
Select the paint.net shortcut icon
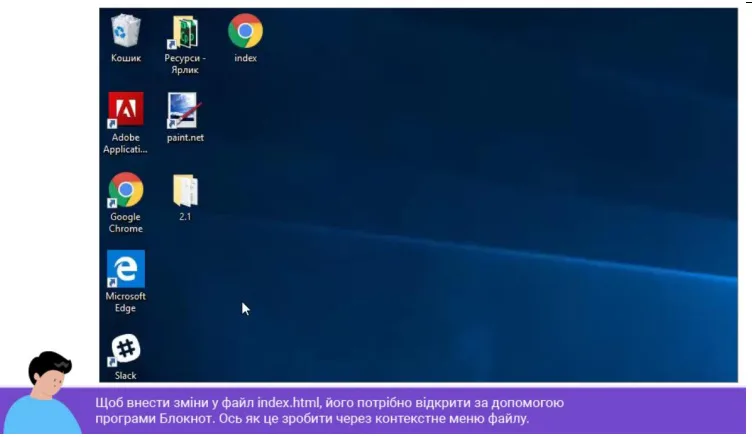click(x=185, y=110)
